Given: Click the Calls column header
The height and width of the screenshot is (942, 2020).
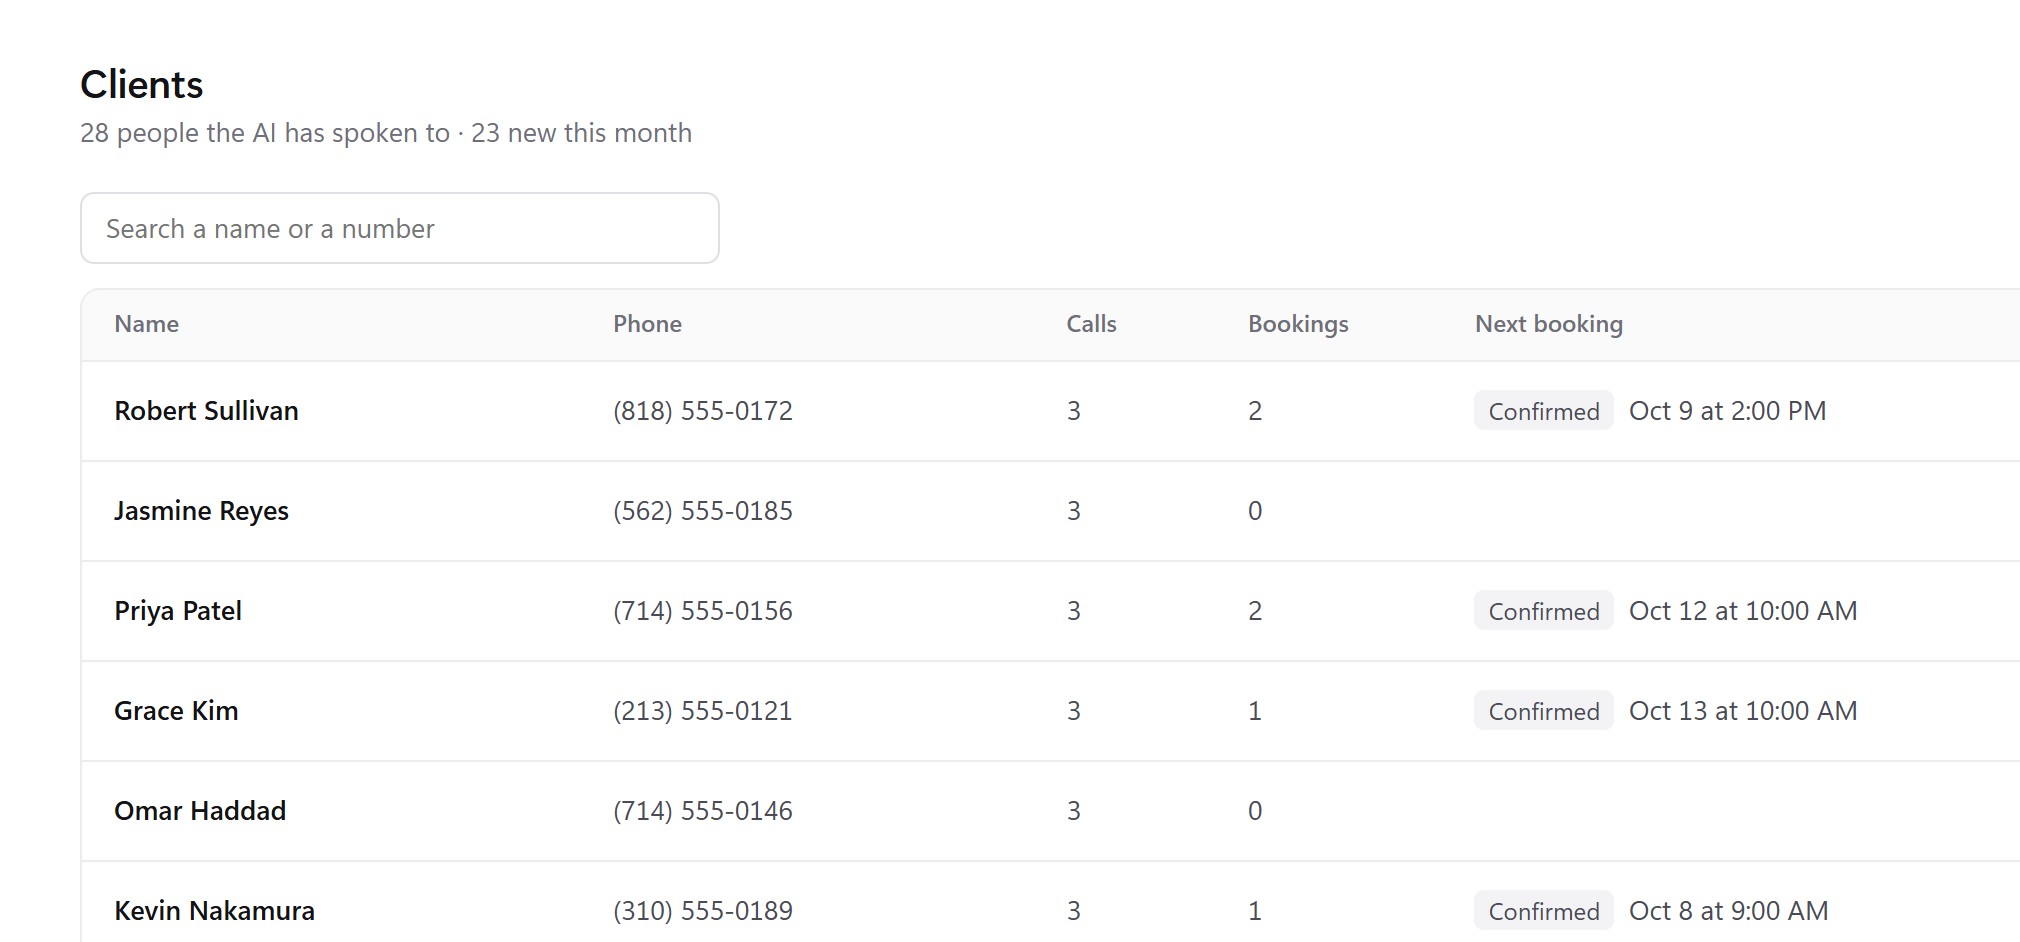Looking at the screenshot, I should 1091,324.
